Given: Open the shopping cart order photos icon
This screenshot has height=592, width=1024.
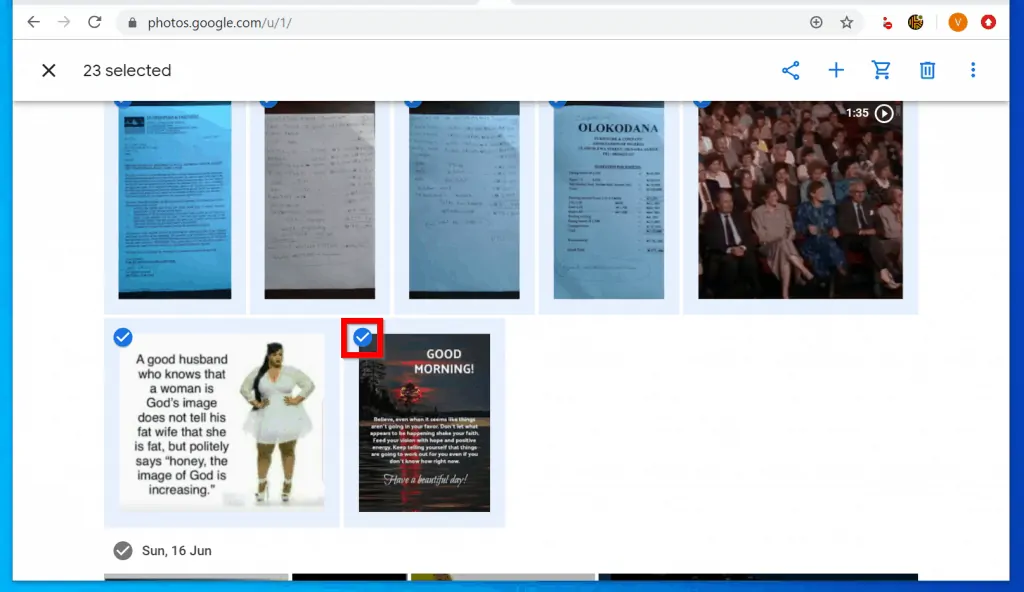Looking at the screenshot, I should tap(881, 70).
